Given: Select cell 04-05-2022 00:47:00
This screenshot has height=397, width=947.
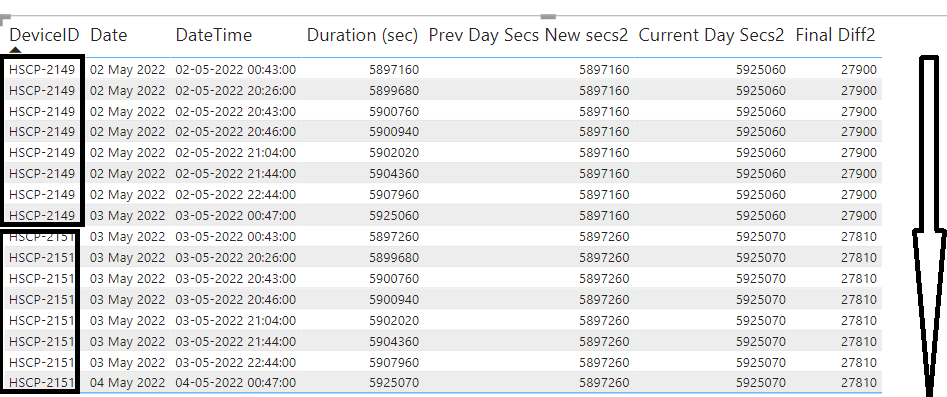Looking at the screenshot, I should (236, 383).
